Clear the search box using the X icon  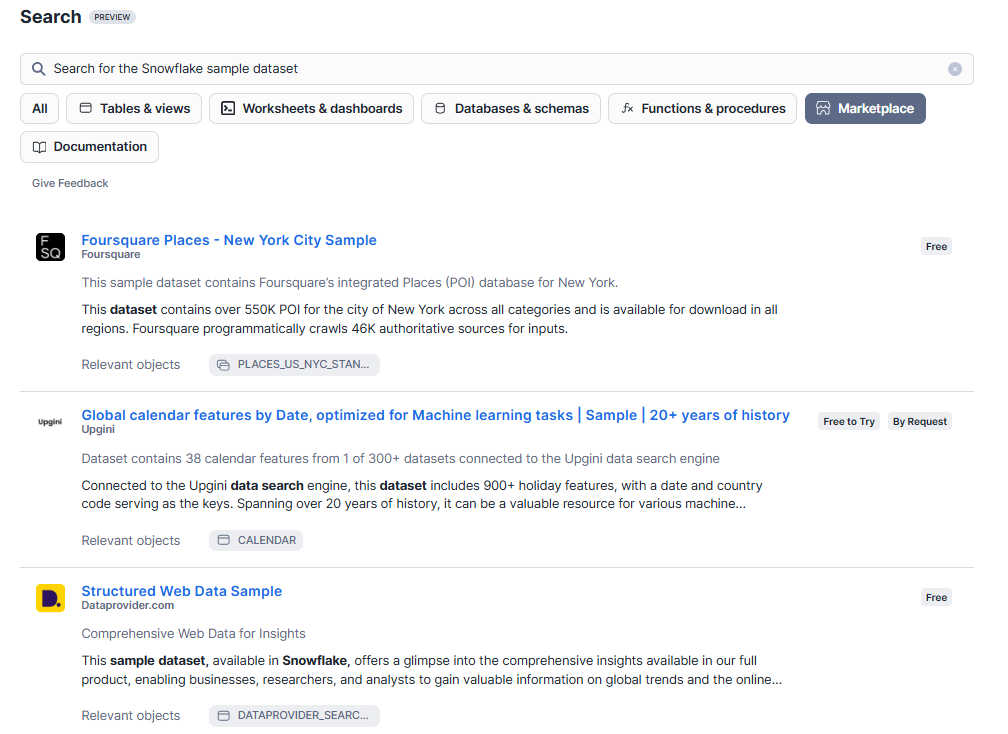click(956, 69)
